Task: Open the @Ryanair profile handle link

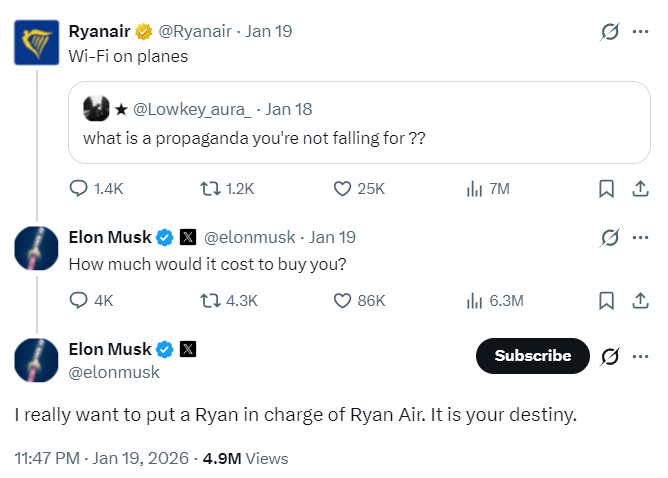Action: click(x=196, y=31)
